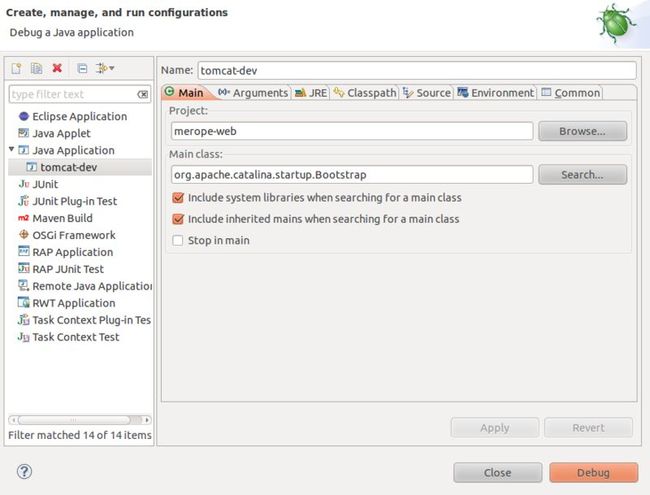Screen dimensions: 650x495
Task: Select RWT Application label in list
Action: (x=74, y=303)
